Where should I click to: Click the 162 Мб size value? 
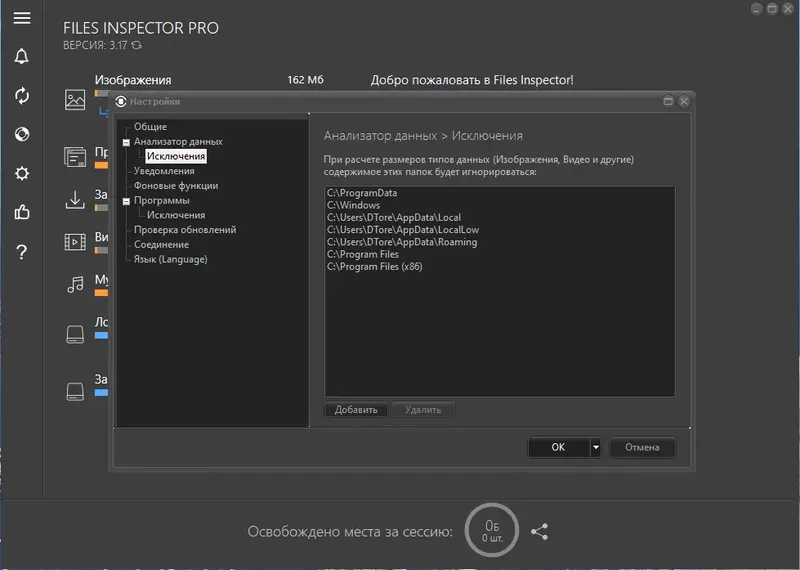[305, 80]
